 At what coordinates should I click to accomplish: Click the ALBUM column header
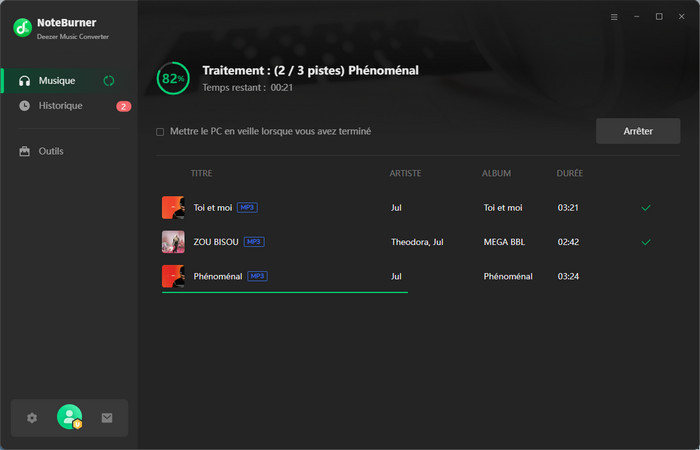click(x=496, y=173)
